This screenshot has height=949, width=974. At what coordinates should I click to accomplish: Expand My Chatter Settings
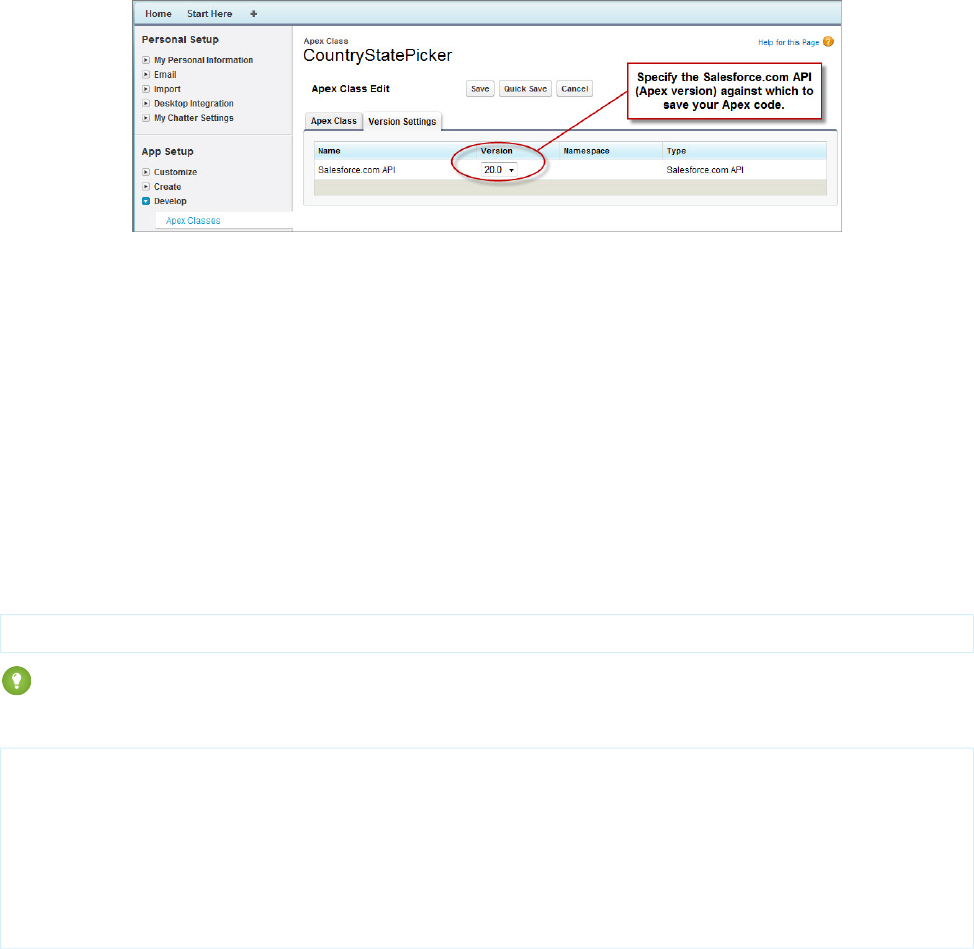click(x=146, y=117)
